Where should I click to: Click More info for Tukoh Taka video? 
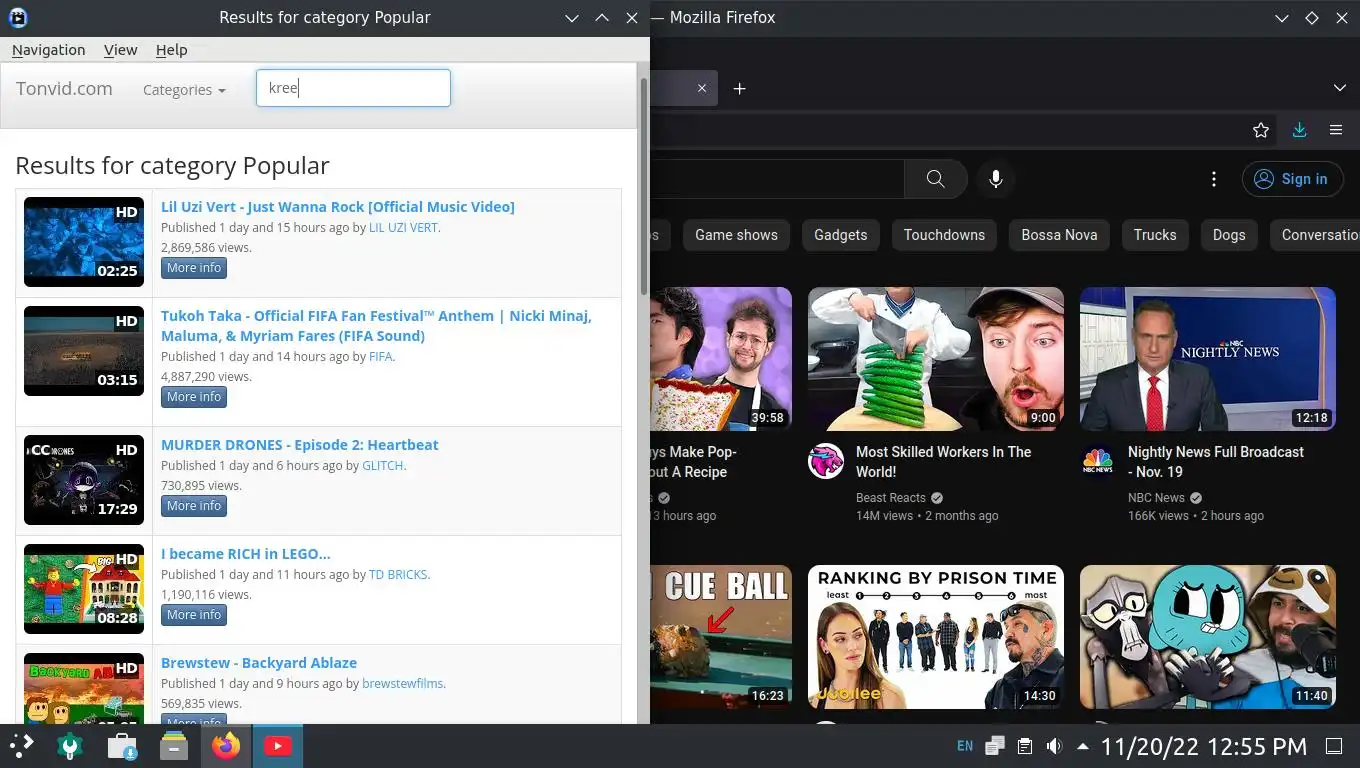pyautogui.click(x=194, y=397)
